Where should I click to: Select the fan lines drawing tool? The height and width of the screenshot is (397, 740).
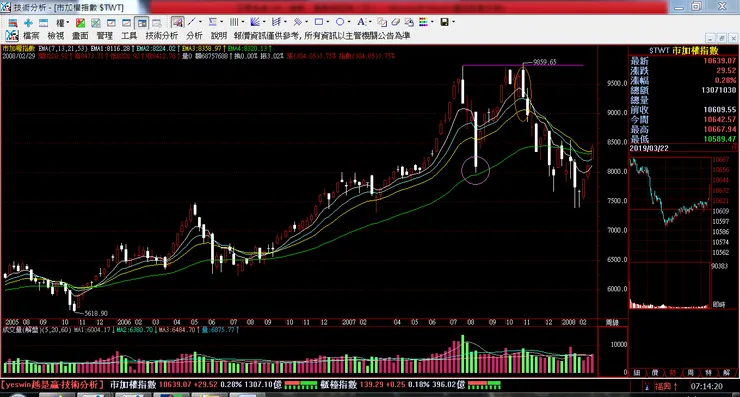255,22
